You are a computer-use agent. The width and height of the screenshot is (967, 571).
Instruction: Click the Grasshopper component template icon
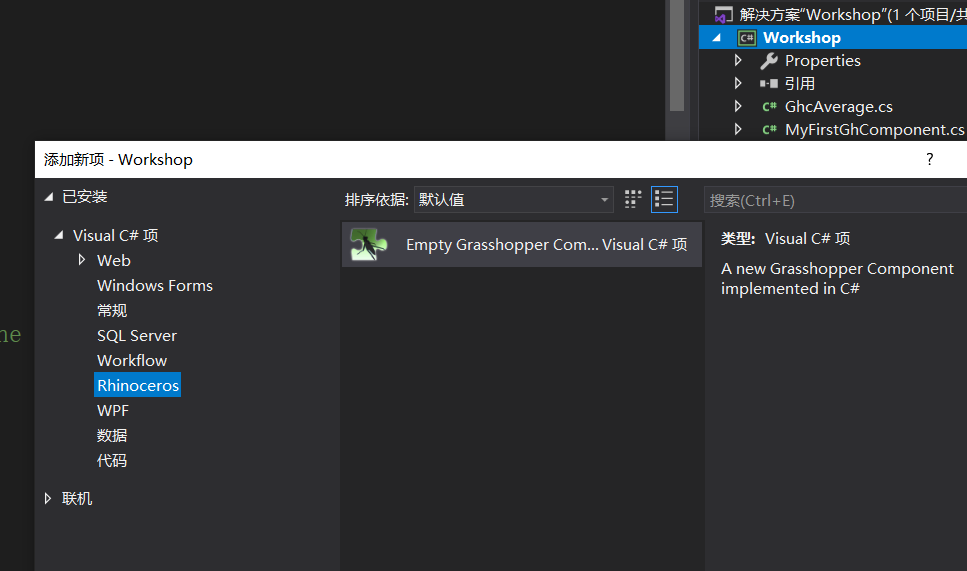point(369,244)
